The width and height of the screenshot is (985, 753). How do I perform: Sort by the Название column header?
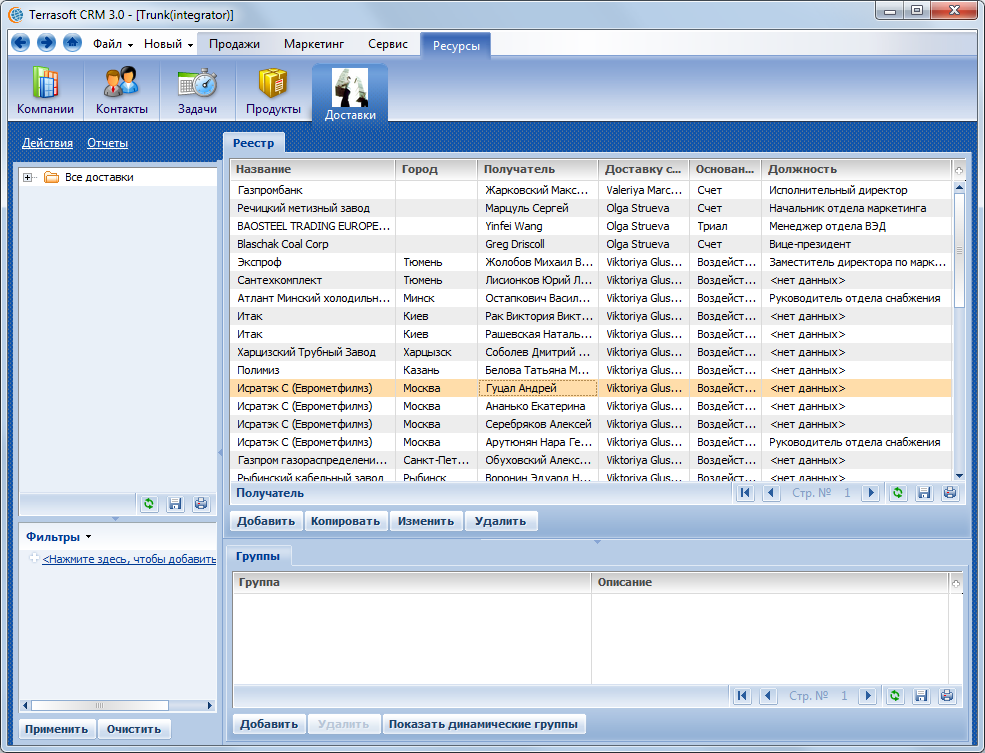click(312, 170)
